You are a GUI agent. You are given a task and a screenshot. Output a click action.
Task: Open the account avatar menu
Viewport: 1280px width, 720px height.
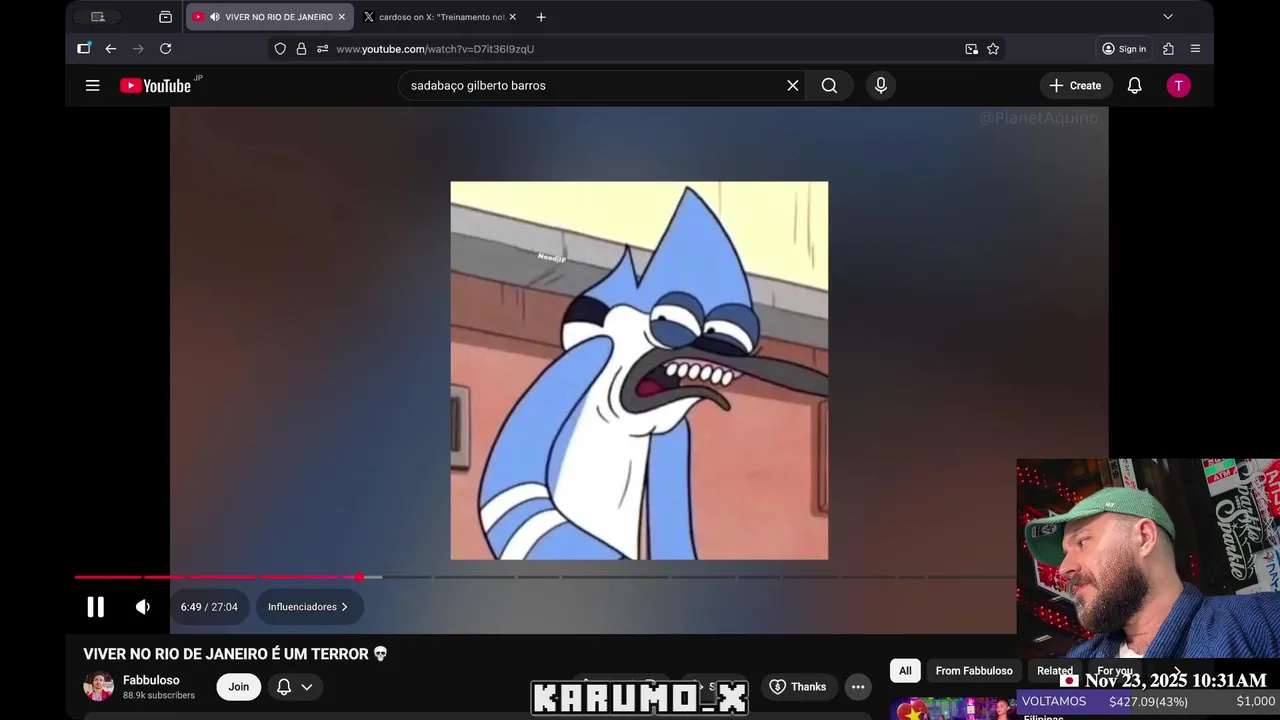1179,86
